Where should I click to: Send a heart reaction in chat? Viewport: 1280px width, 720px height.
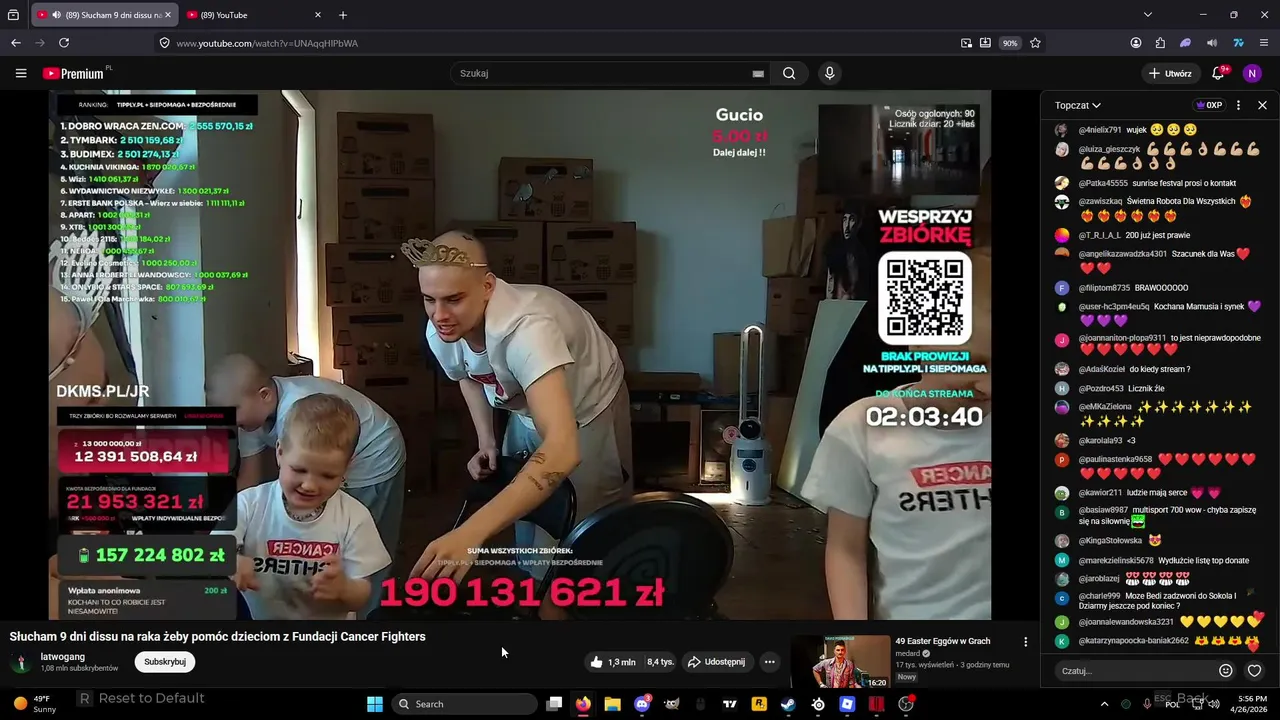pos(1254,671)
